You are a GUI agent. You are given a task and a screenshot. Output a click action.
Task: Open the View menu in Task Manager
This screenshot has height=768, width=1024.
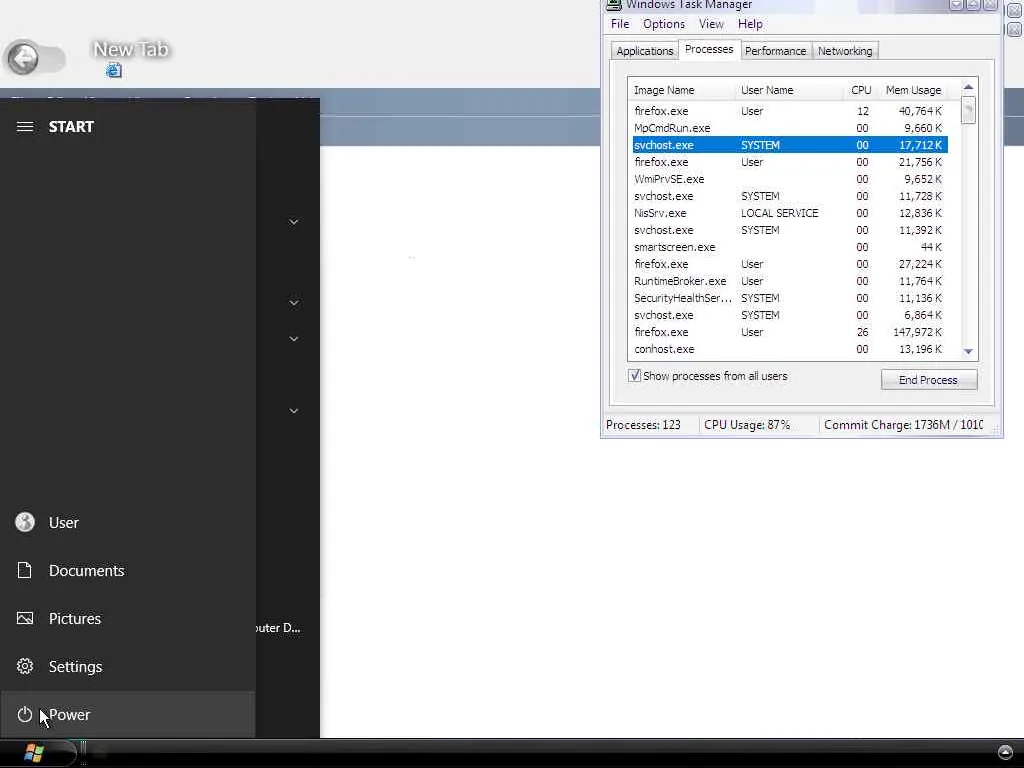pos(711,24)
